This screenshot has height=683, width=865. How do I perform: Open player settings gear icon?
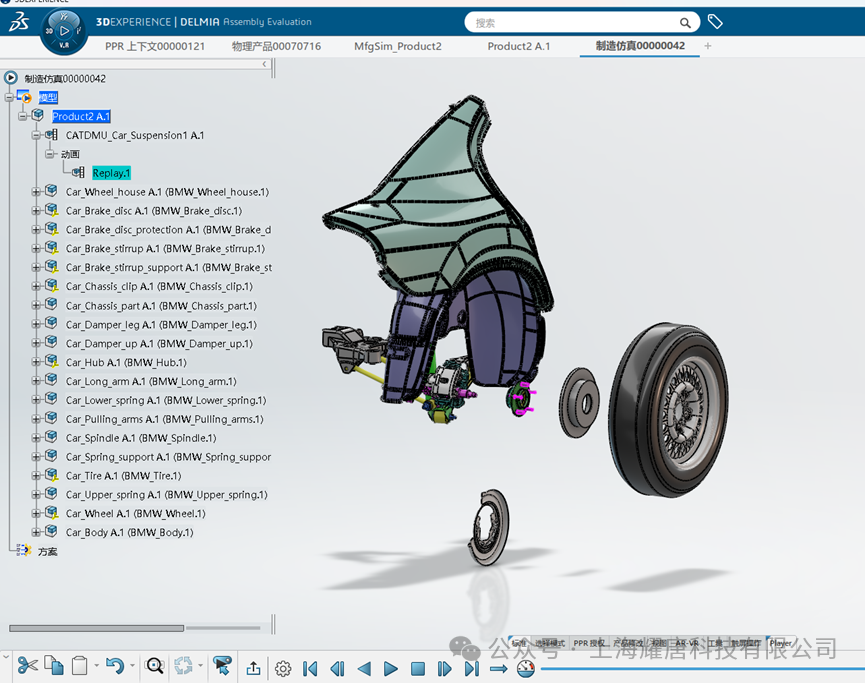pyautogui.click(x=283, y=669)
